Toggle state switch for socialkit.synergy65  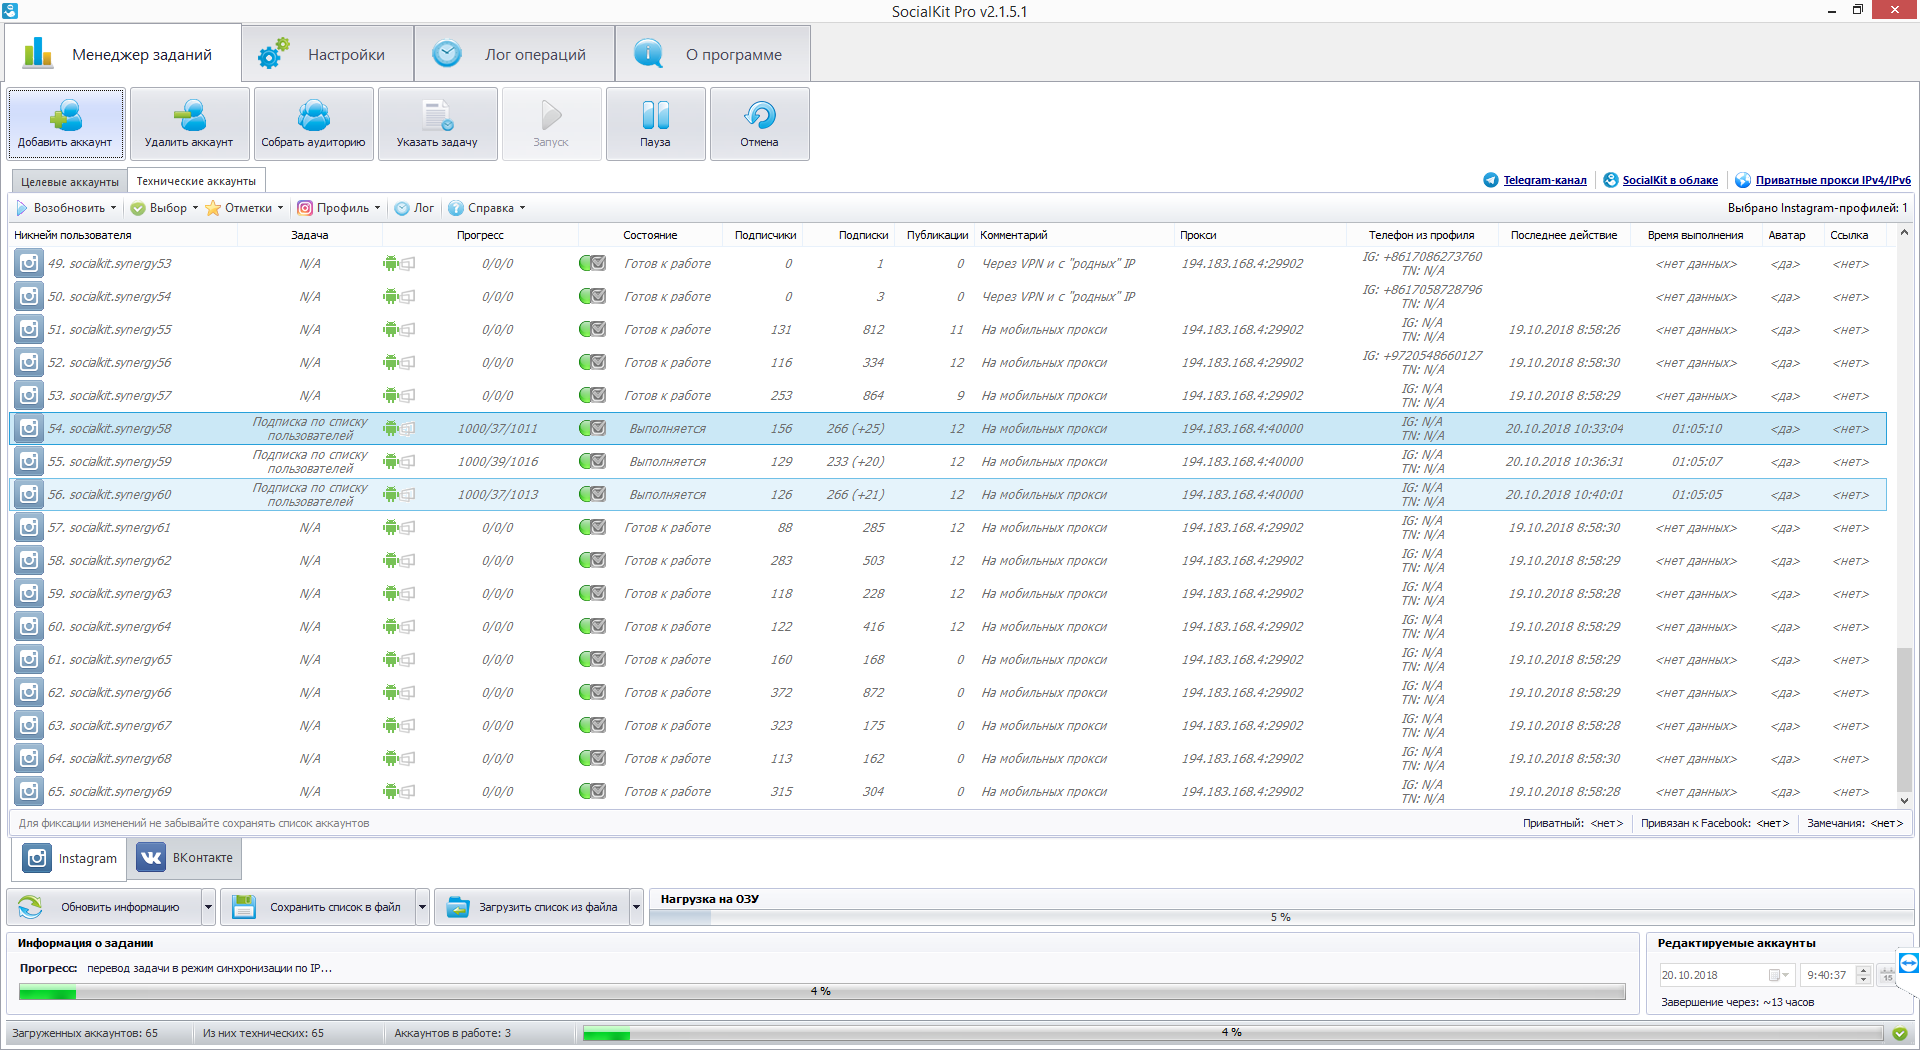click(592, 660)
